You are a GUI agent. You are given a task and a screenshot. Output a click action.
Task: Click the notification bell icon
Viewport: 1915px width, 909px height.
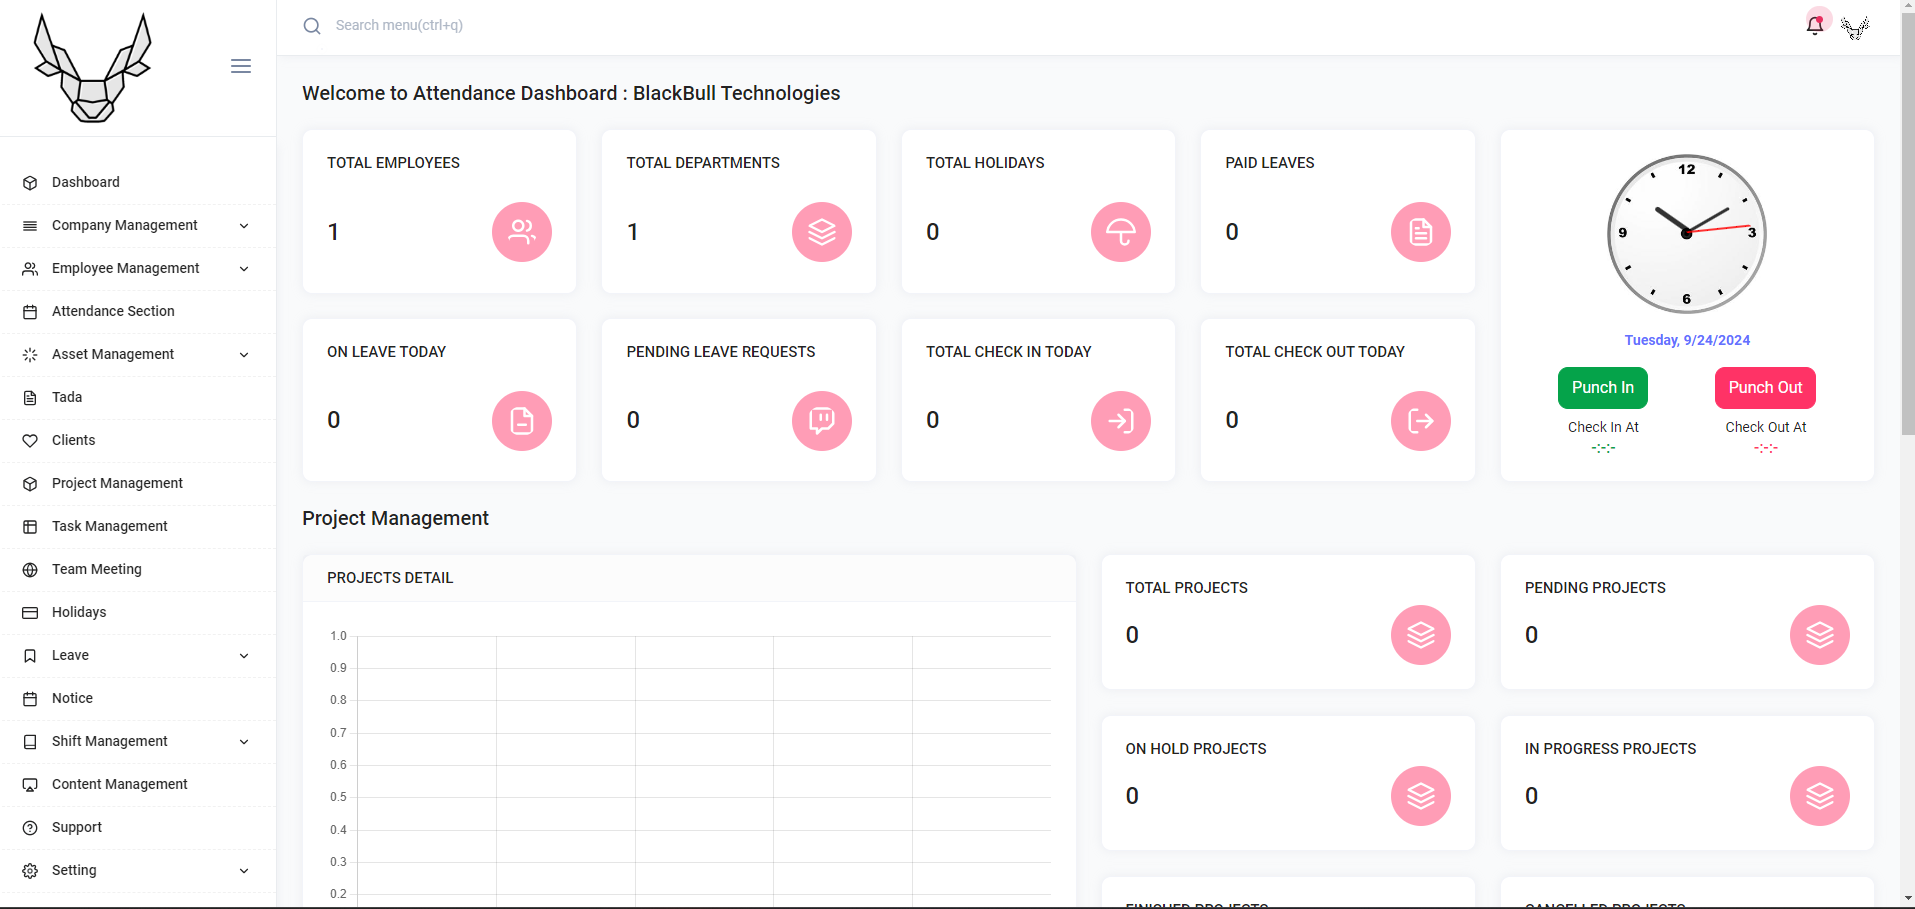pyautogui.click(x=1815, y=25)
